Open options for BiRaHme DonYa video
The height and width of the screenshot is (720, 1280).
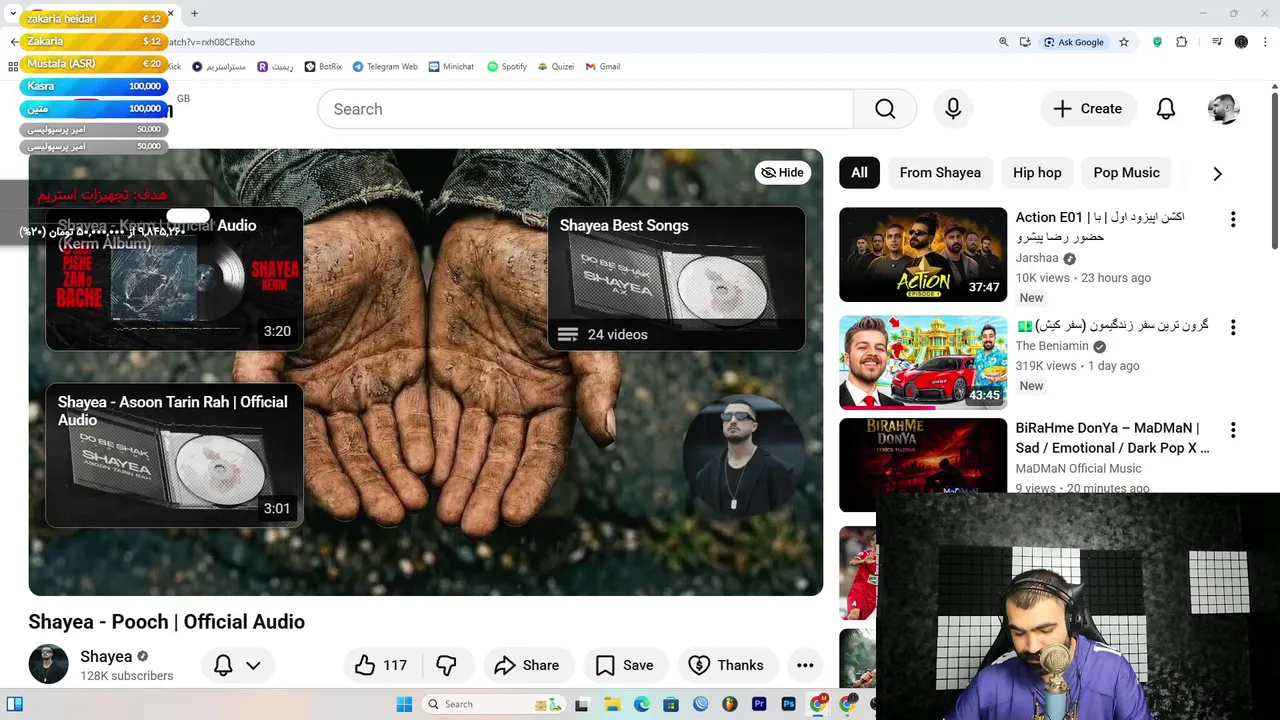click(1233, 430)
